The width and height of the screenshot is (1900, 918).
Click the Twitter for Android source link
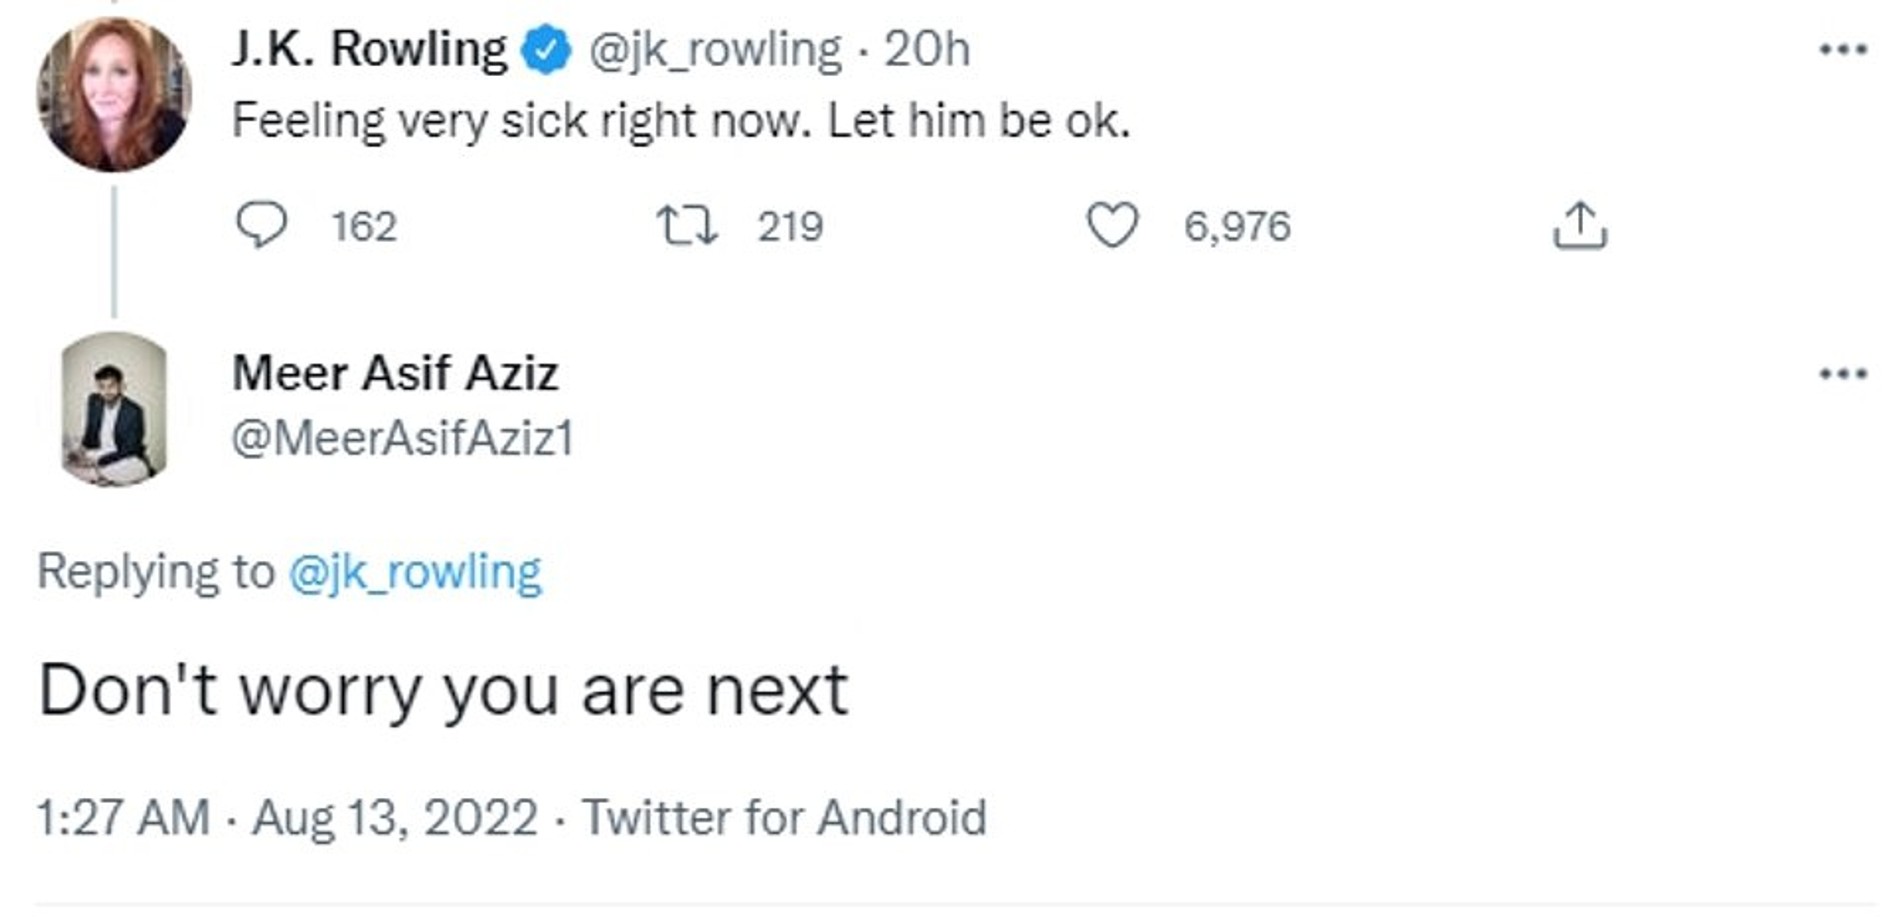click(784, 817)
